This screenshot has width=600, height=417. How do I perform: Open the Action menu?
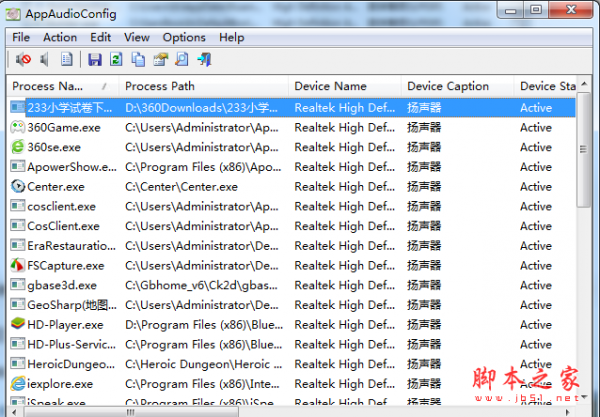(60, 37)
